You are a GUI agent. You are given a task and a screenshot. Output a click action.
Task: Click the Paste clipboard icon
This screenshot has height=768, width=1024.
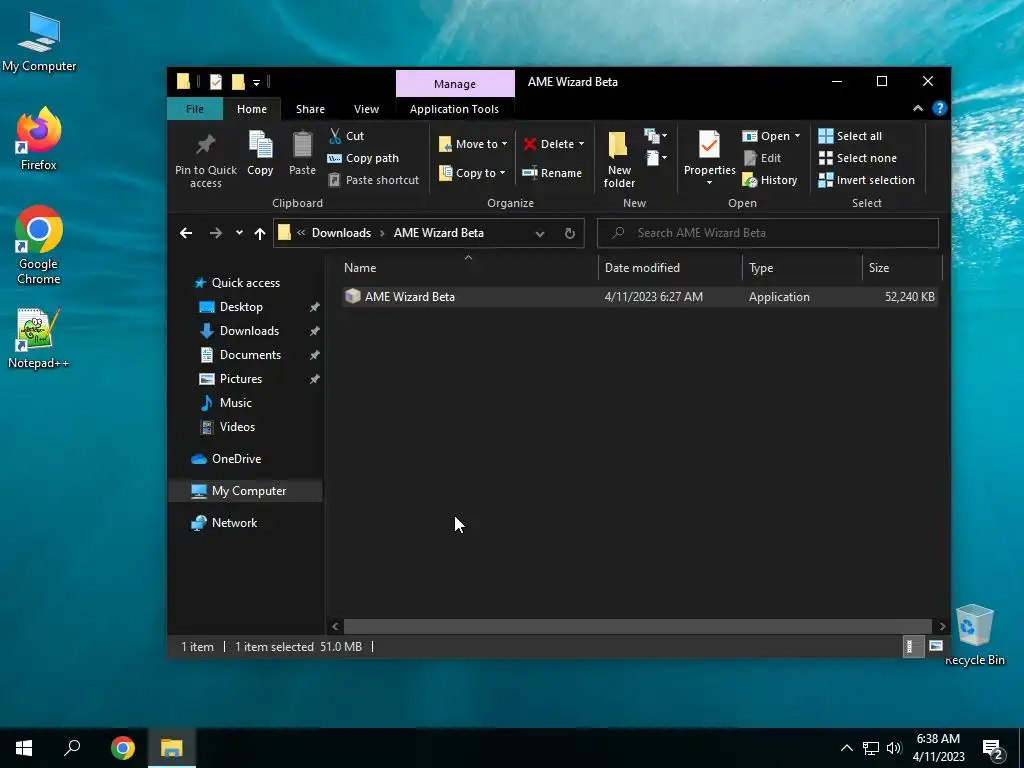(x=302, y=144)
